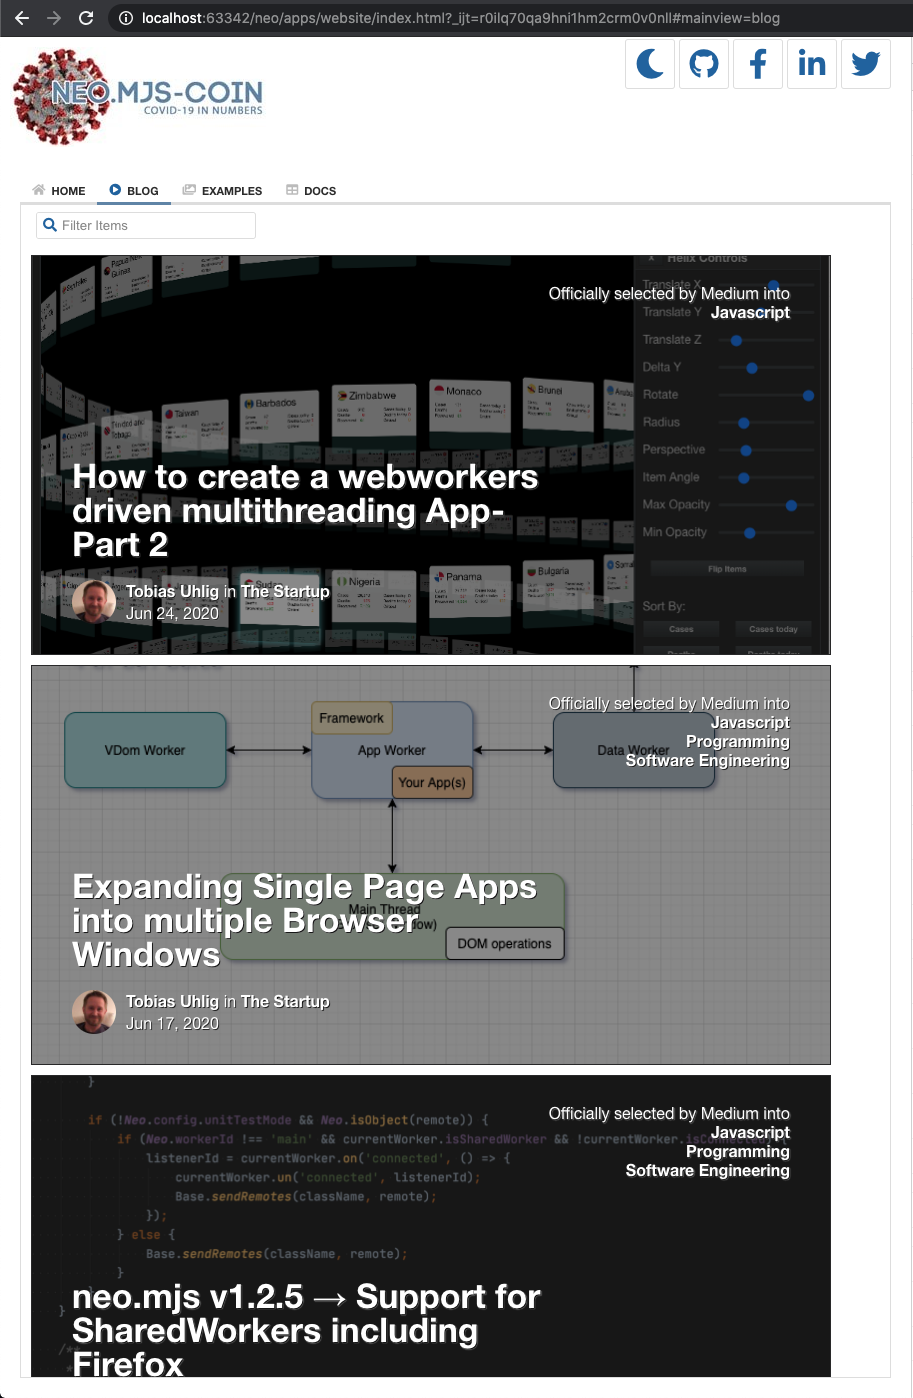Focus the Filter Items search field
This screenshot has width=913, height=1398.
point(146,225)
